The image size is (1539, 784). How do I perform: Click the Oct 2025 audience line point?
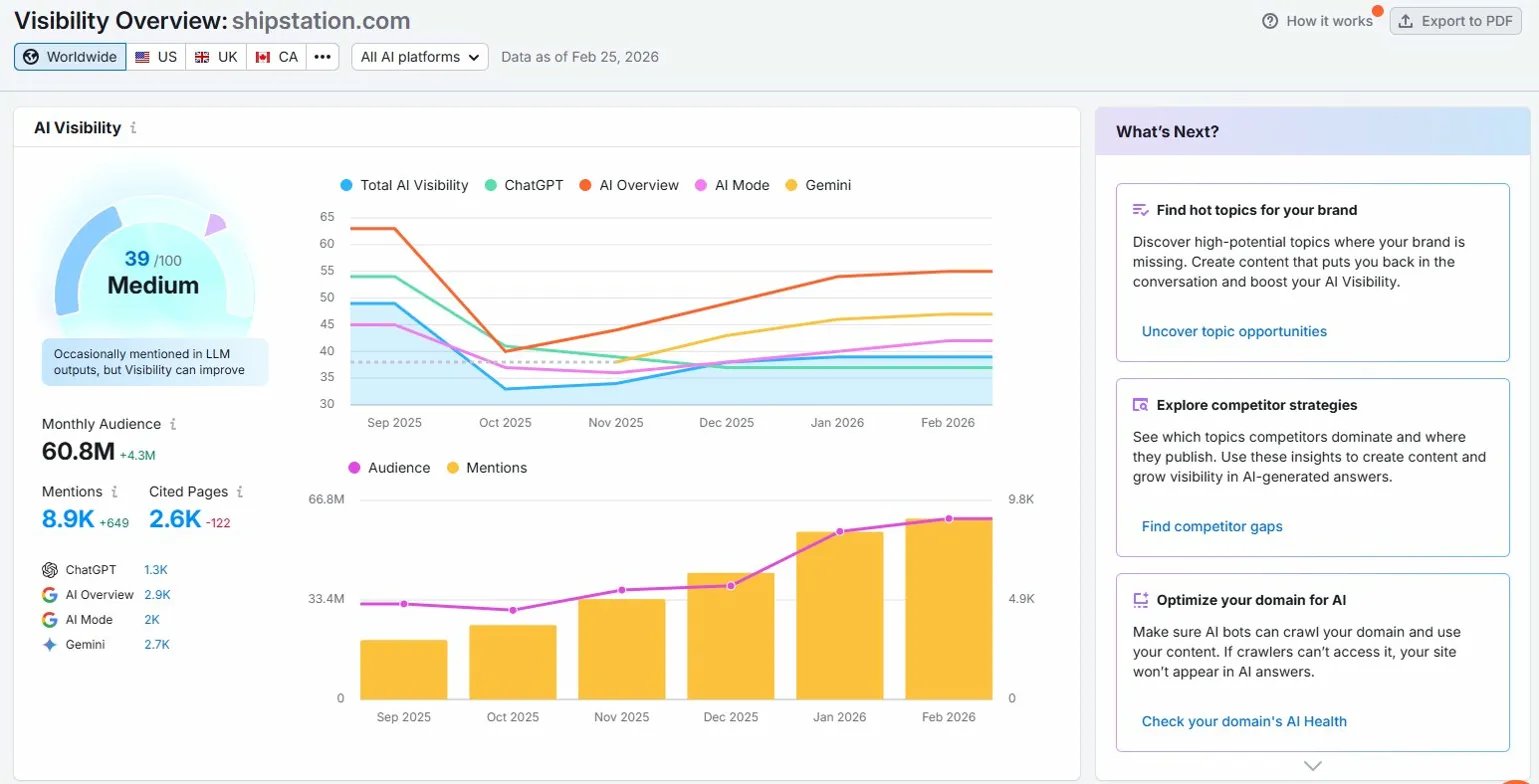(x=513, y=610)
